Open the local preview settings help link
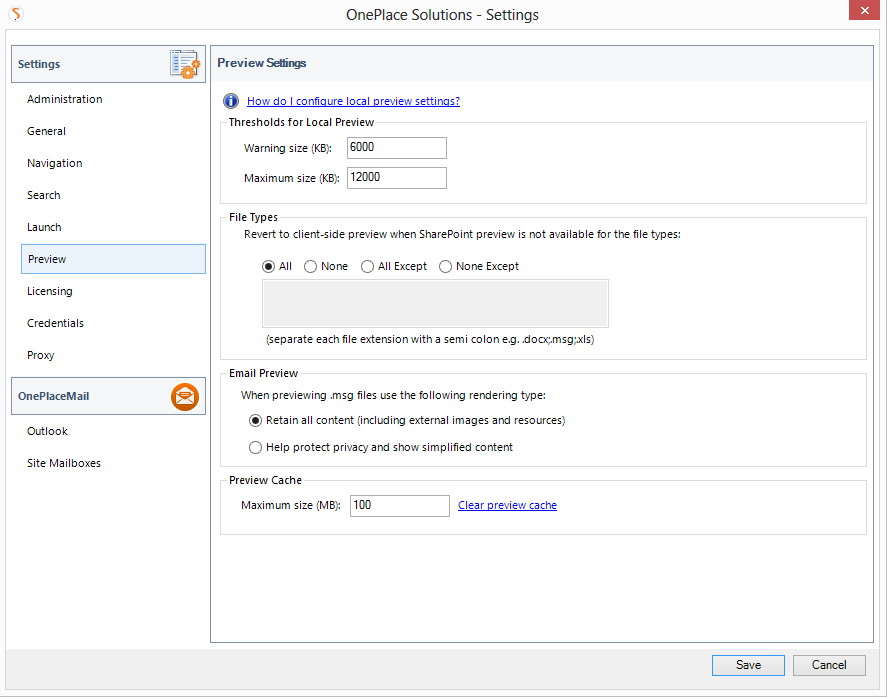Image resolution: width=887 pixels, height=697 pixels. click(353, 101)
